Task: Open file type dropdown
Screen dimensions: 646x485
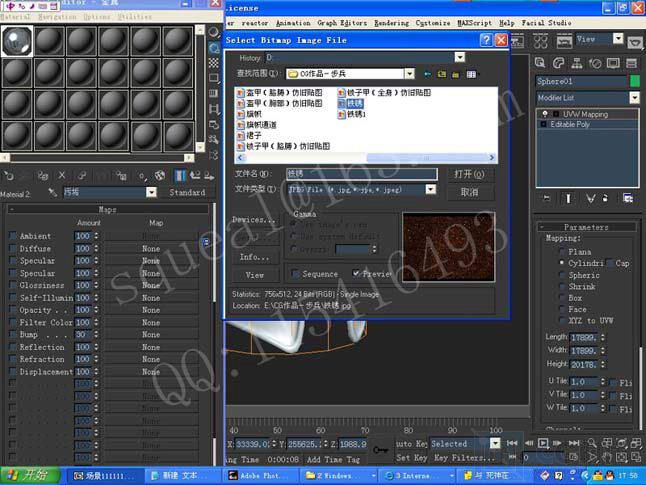Action: tap(431, 189)
